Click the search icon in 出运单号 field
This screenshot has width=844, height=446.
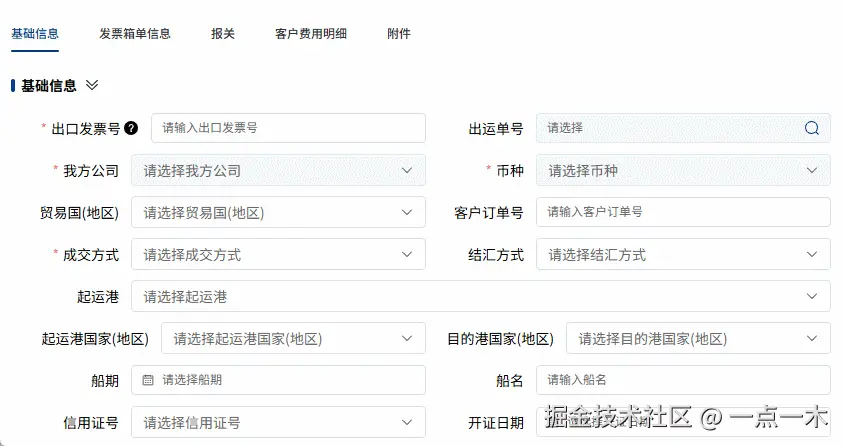click(x=812, y=128)
